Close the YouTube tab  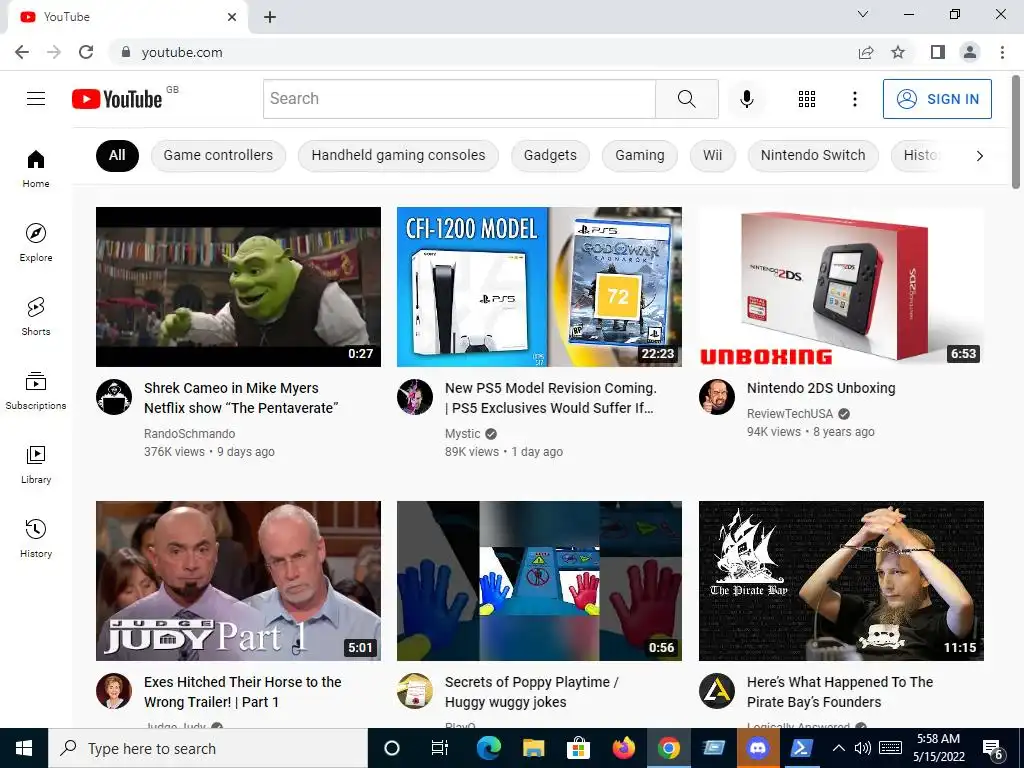click(232, 17)
